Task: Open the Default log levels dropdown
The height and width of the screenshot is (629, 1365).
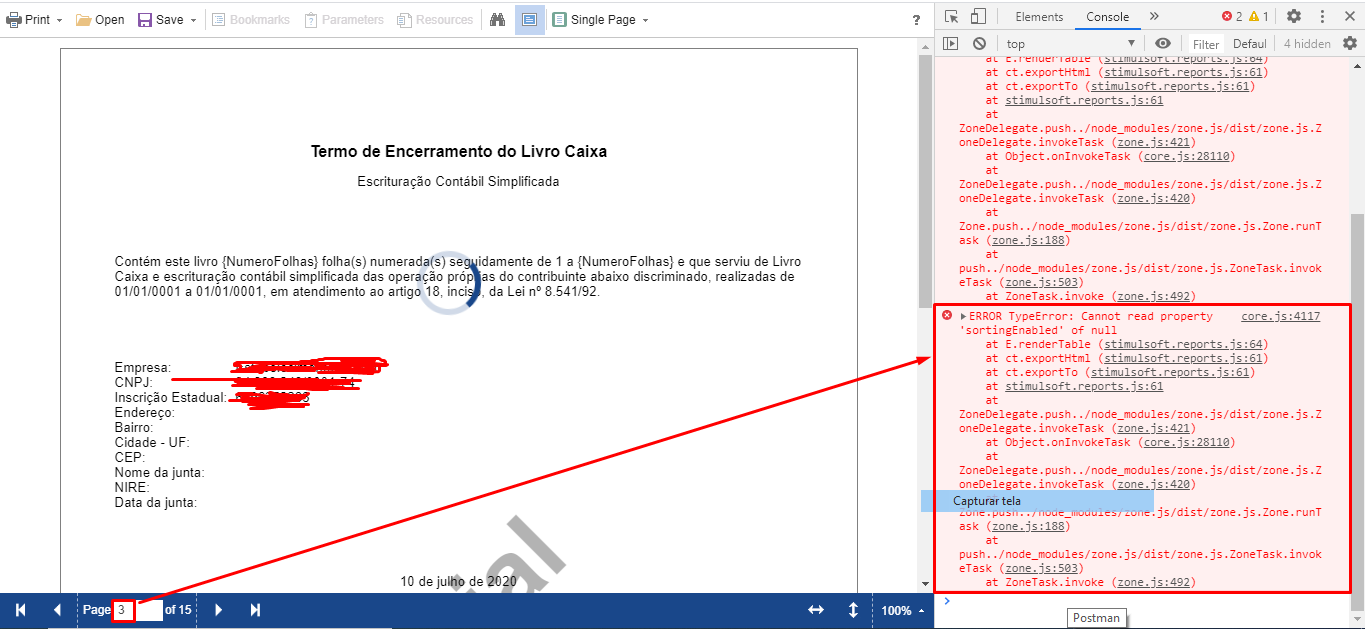Action: 1250,44
